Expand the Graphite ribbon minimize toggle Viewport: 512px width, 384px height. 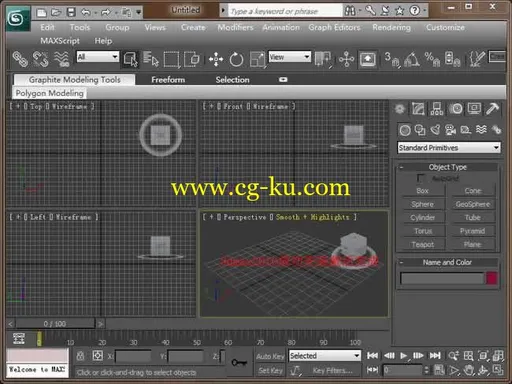283,80
